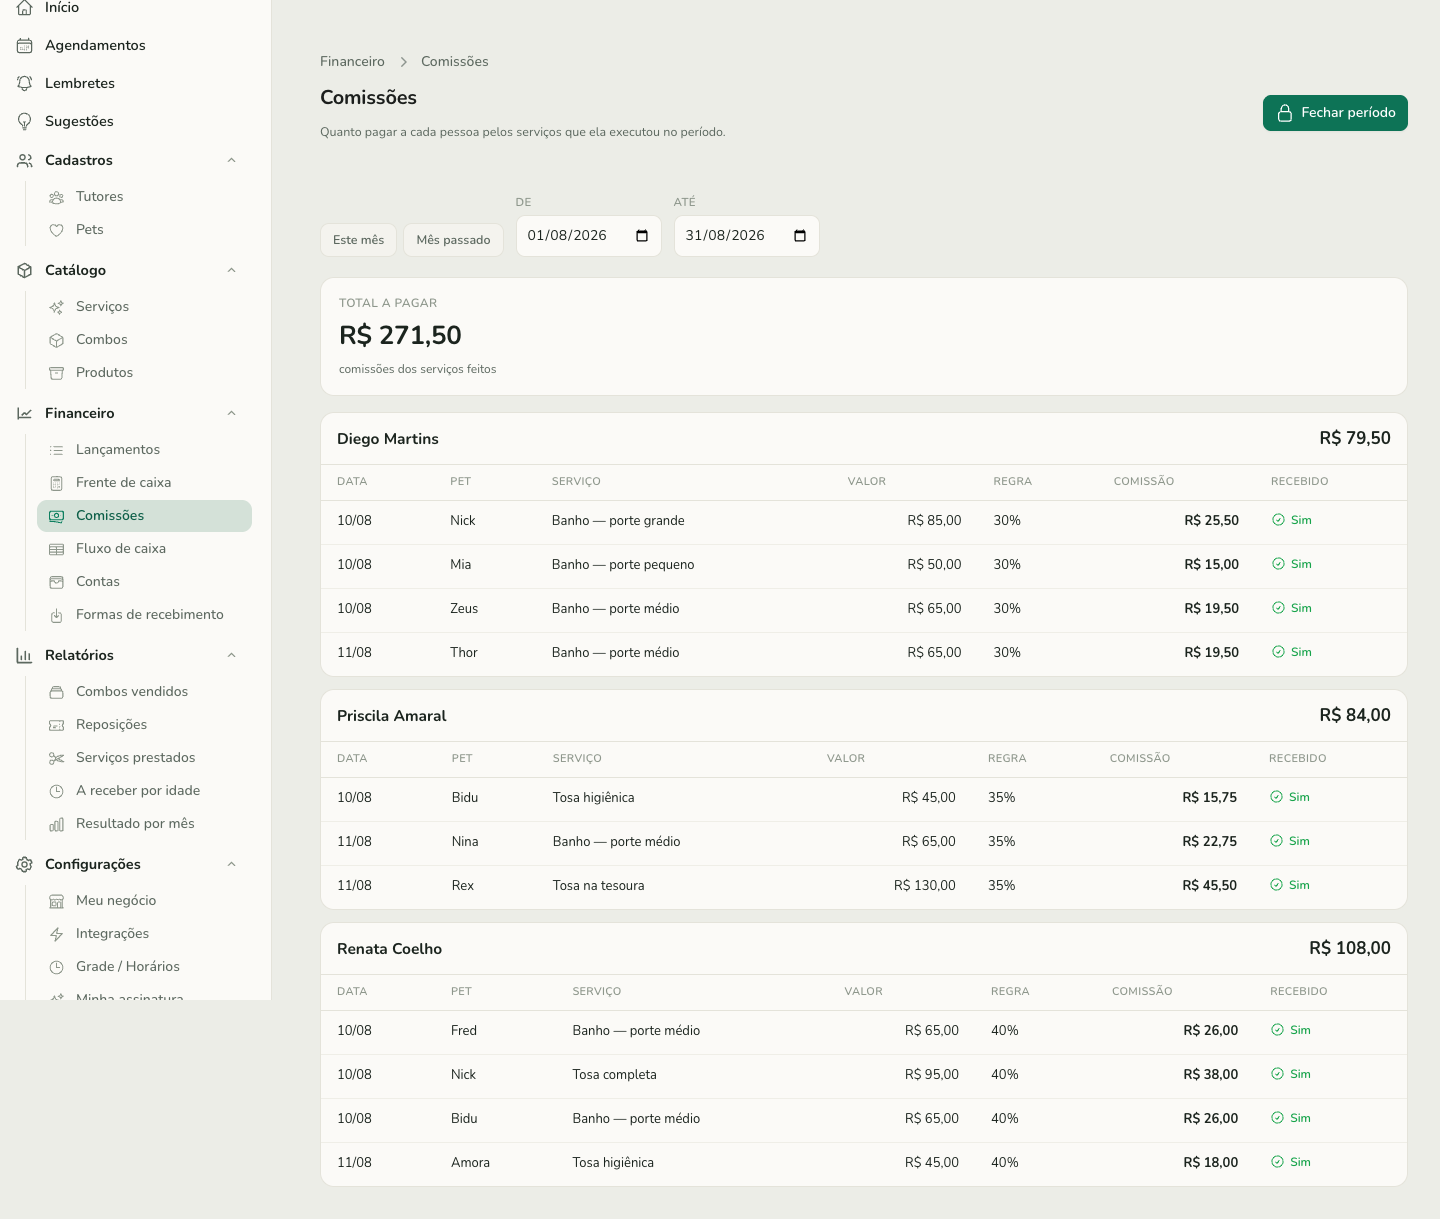The height and width of the screenshot is (1219, 1440).
Task: Click the Financeiro breadcrumb link
Action: pos(352,62)
